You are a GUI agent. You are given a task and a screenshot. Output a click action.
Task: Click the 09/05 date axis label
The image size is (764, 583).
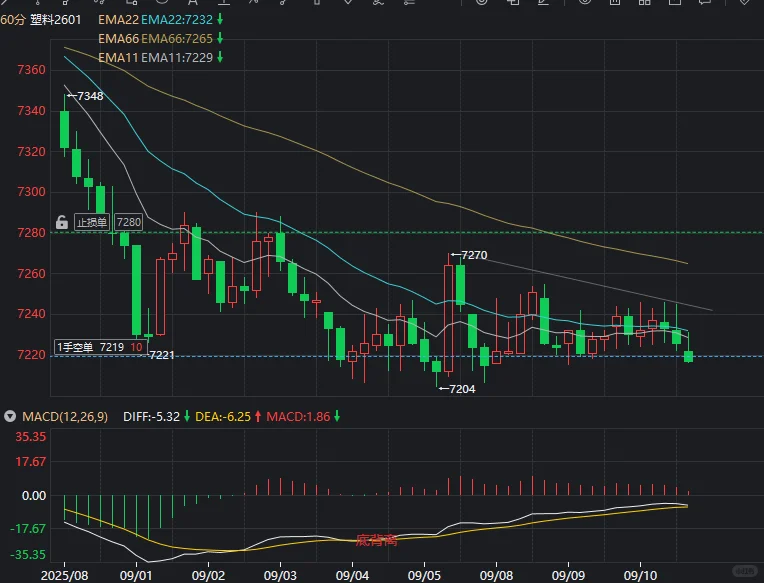[424, 576]
